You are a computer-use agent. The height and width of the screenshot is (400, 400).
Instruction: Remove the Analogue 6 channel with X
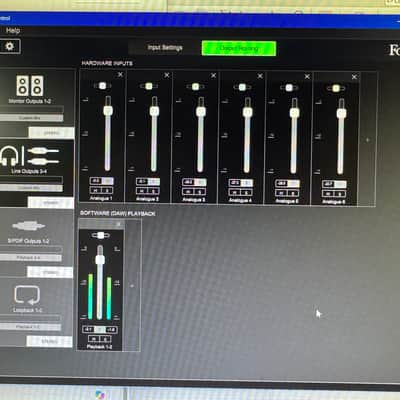354,77
